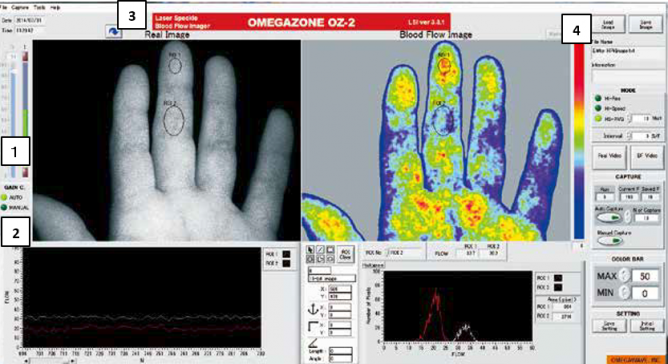Select the Hi-Speed mode indicator
The height and width of the screenshot is (364, 668).
tap(598, 108)
